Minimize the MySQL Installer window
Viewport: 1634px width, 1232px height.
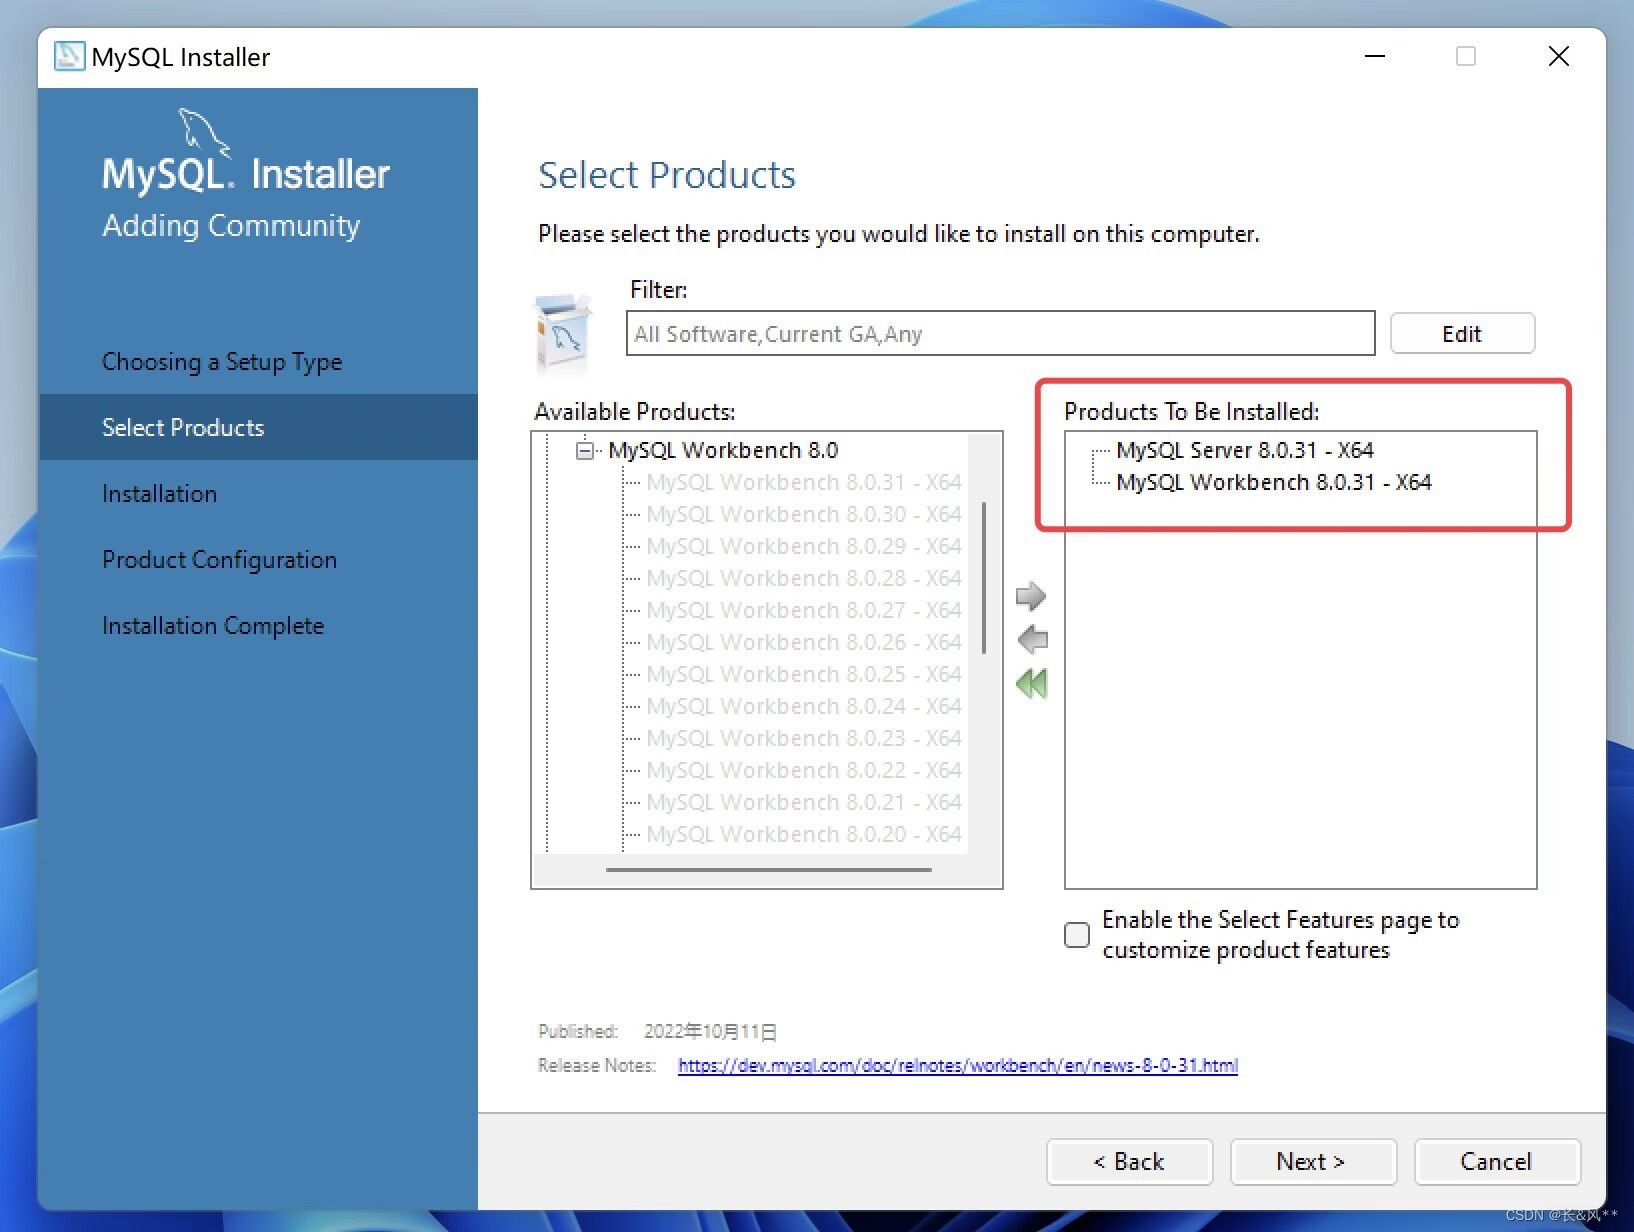tap(1375, 56)
